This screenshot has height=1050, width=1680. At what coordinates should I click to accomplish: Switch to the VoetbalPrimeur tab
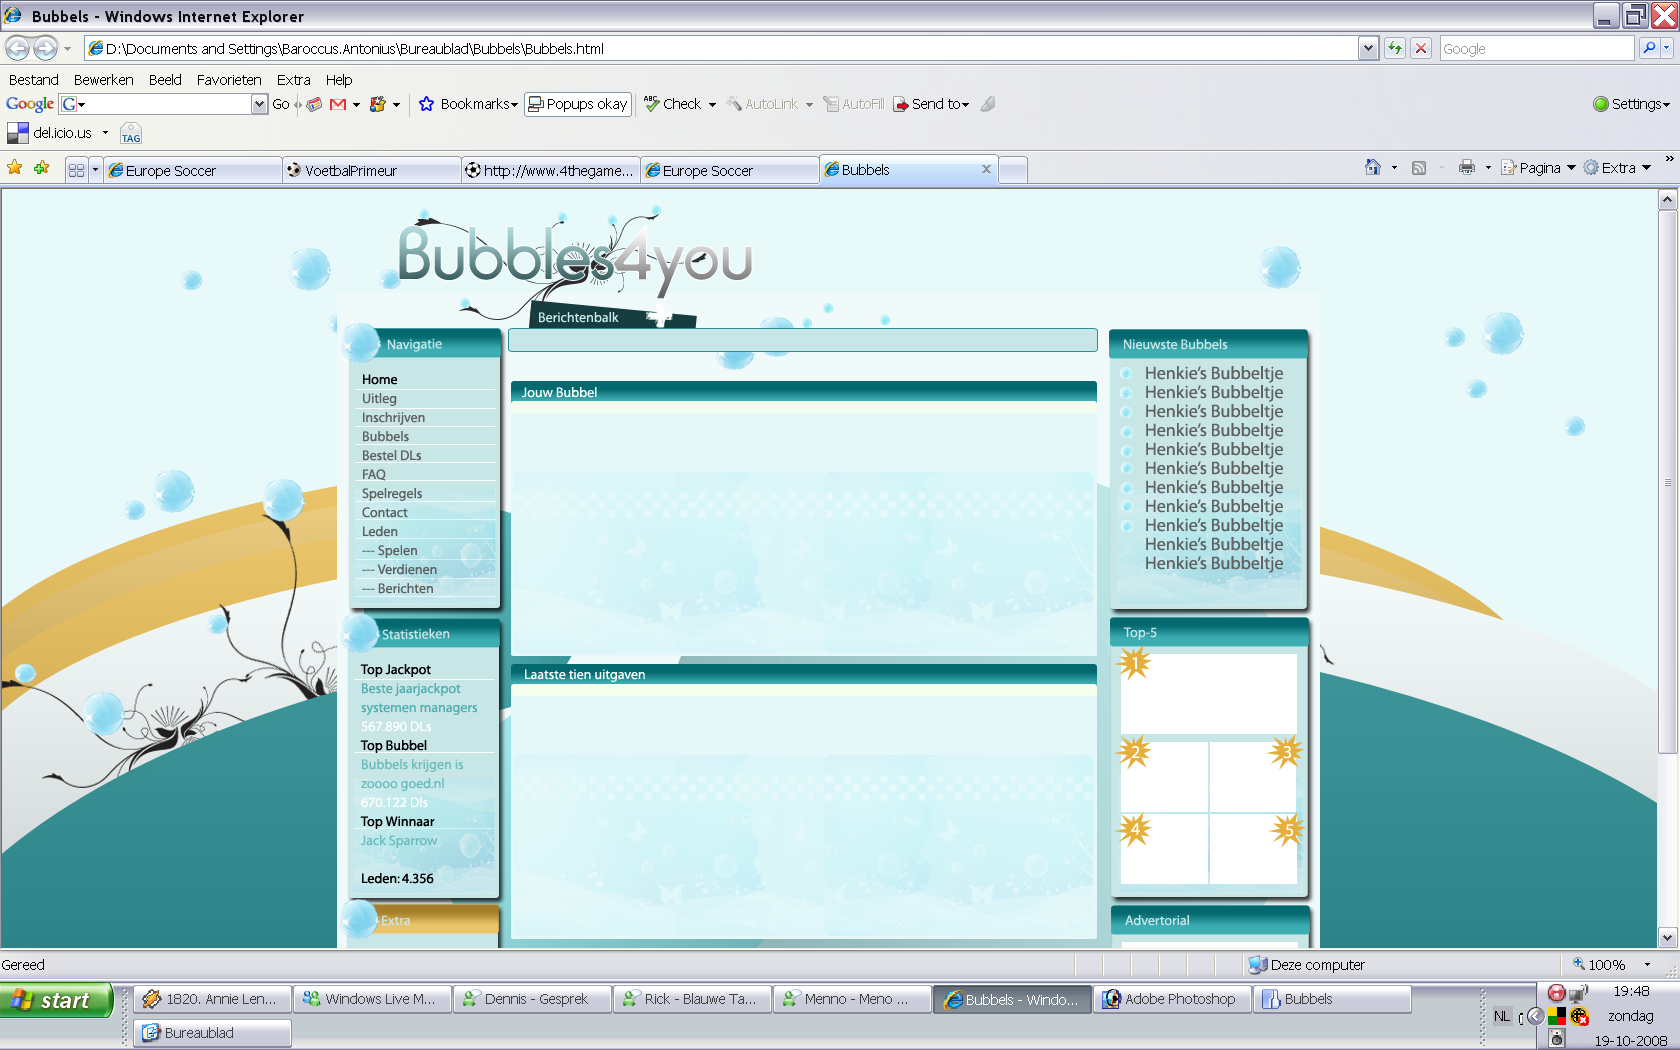pos(371,170)
